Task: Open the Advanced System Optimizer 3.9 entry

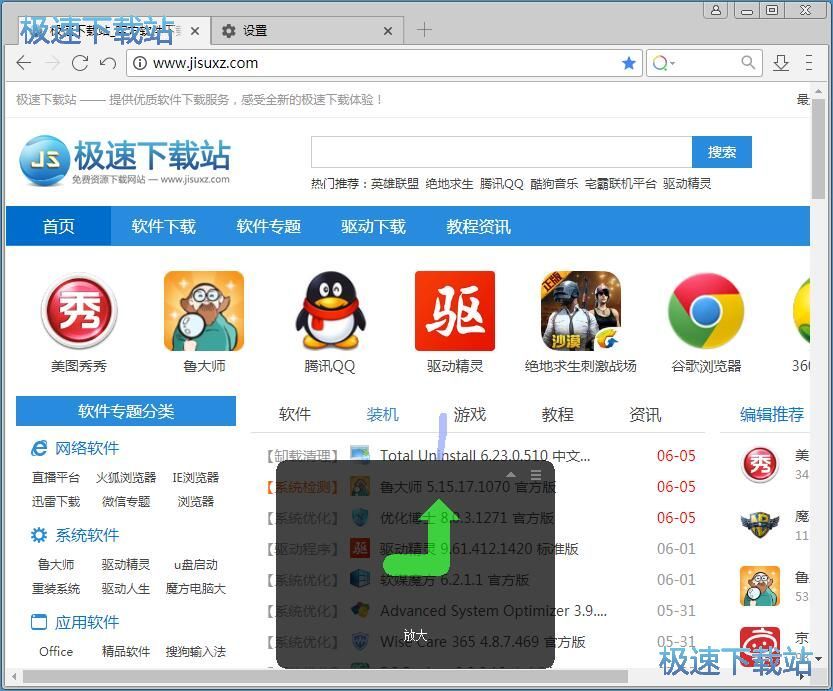Action: 493,611
